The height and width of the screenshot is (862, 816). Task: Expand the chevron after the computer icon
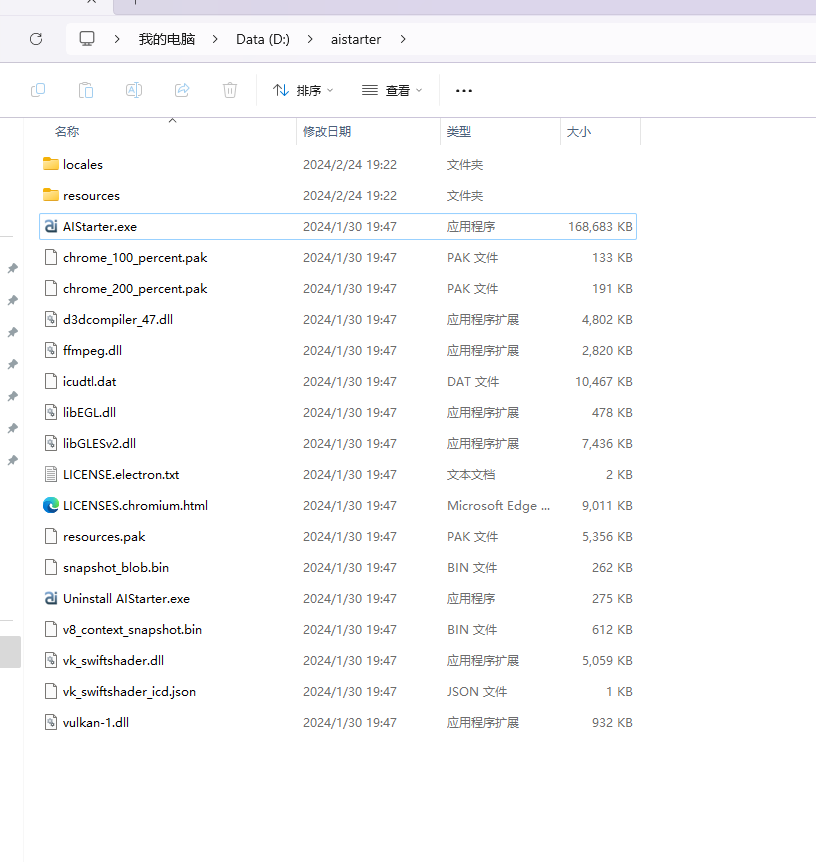[x=117, y=39]
